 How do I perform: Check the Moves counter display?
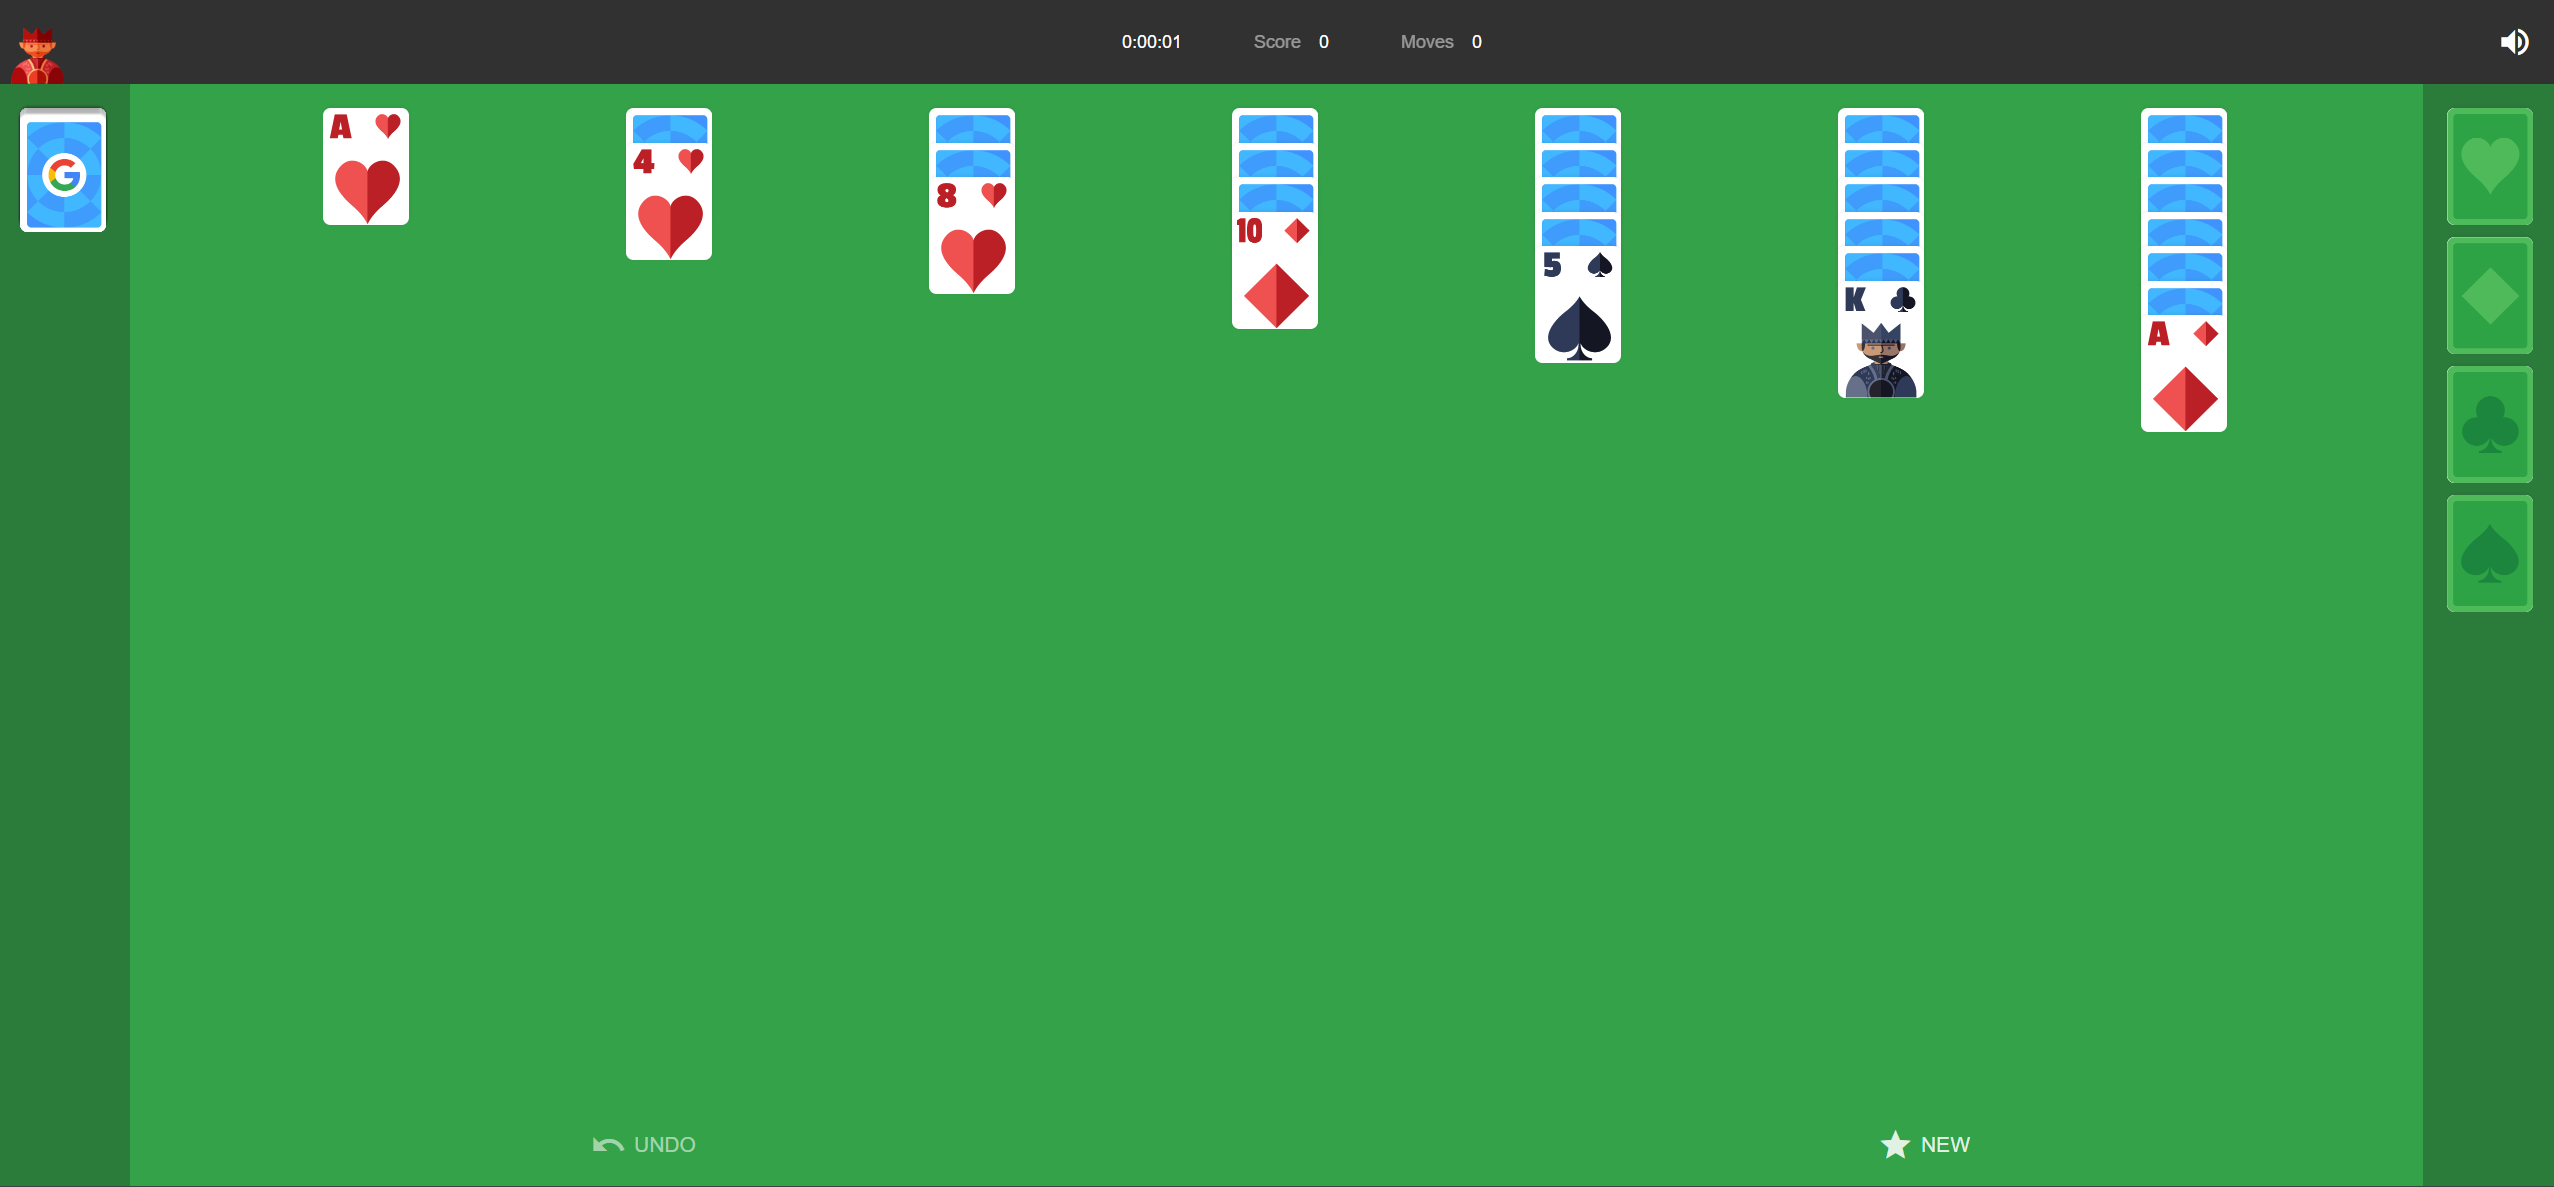(x=1438, y=41)
